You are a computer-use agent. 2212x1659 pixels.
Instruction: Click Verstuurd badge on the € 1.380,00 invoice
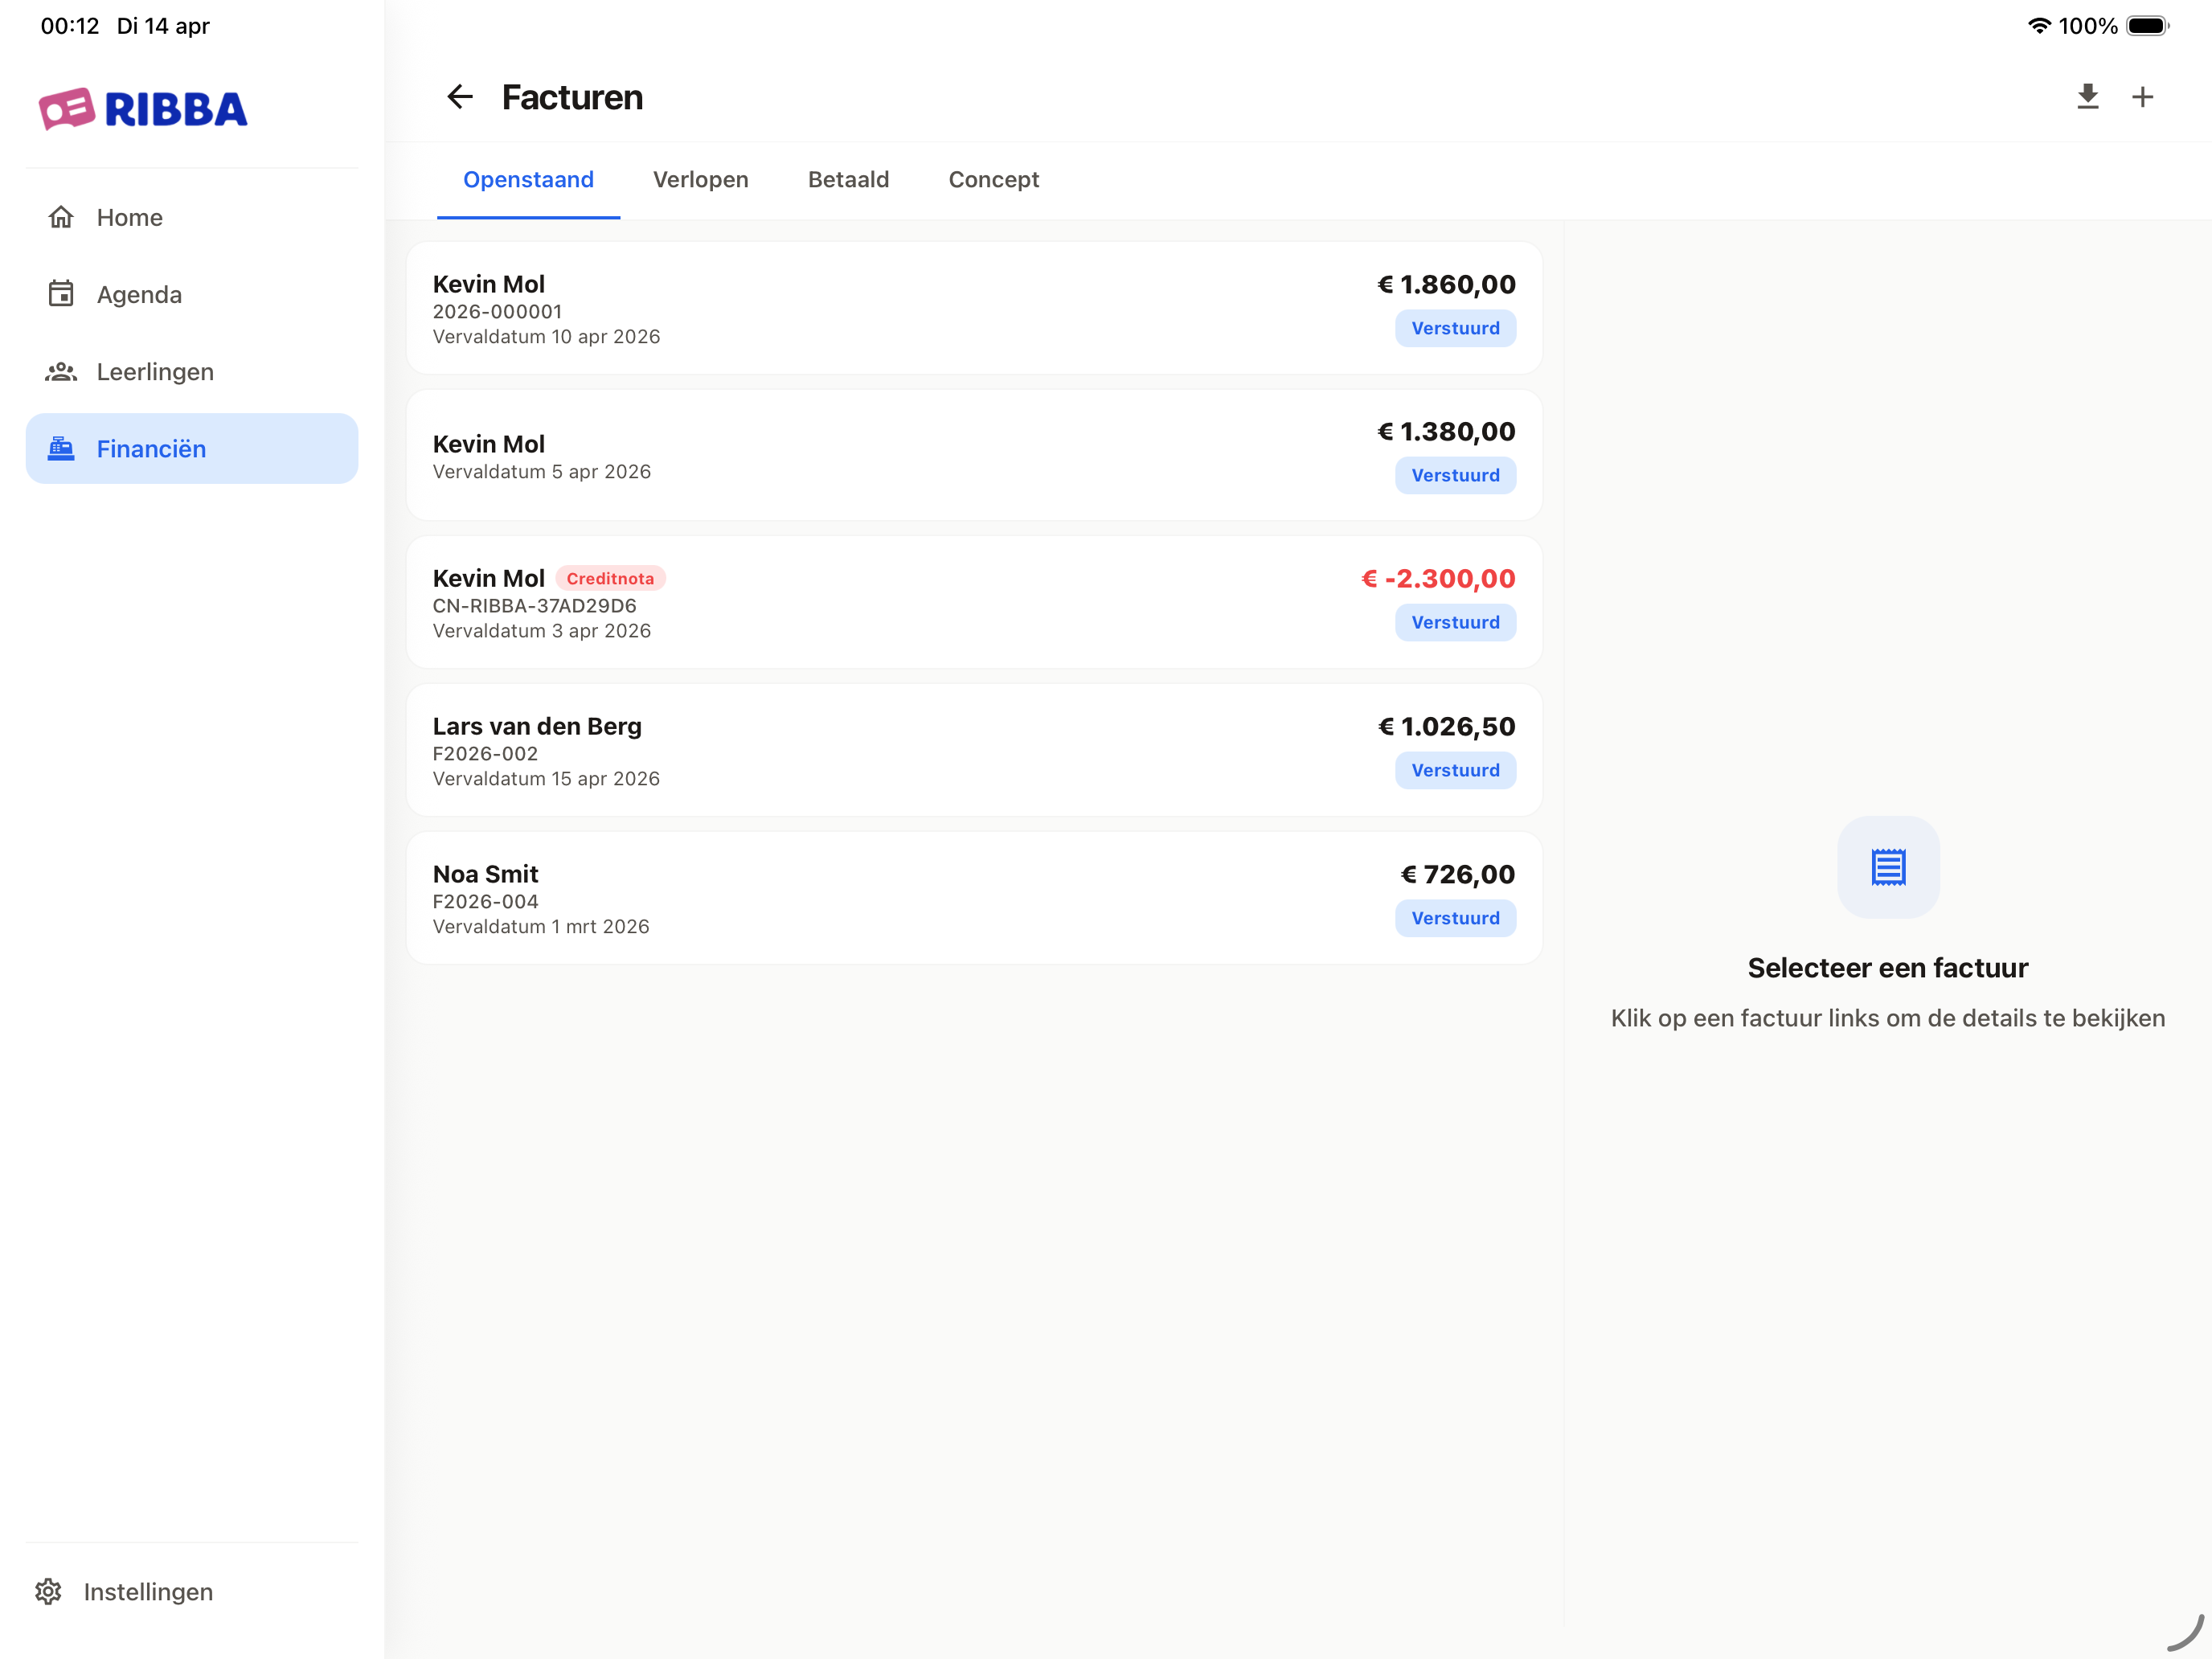(1455, 475)
